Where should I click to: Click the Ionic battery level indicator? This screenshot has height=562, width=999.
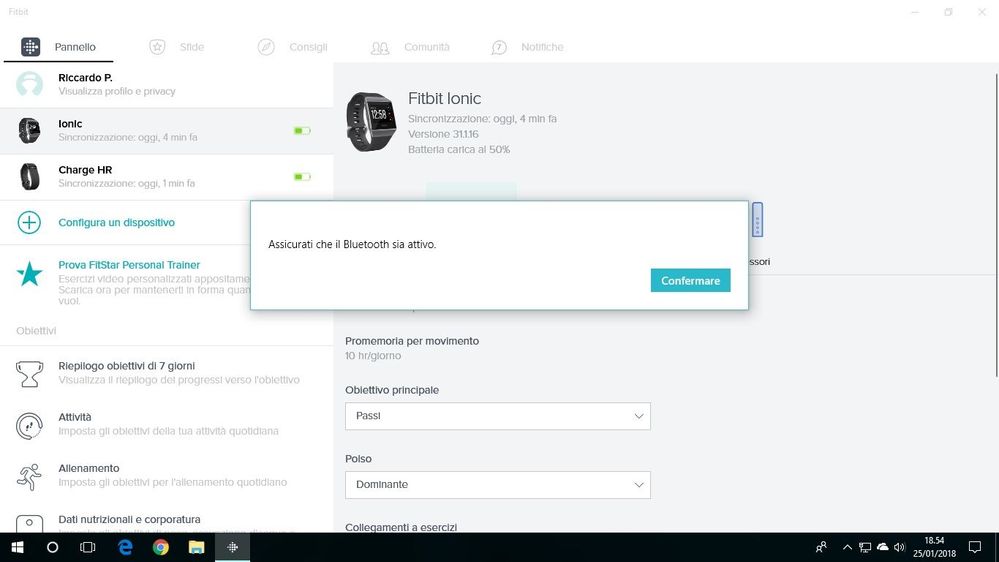point(302,131)
